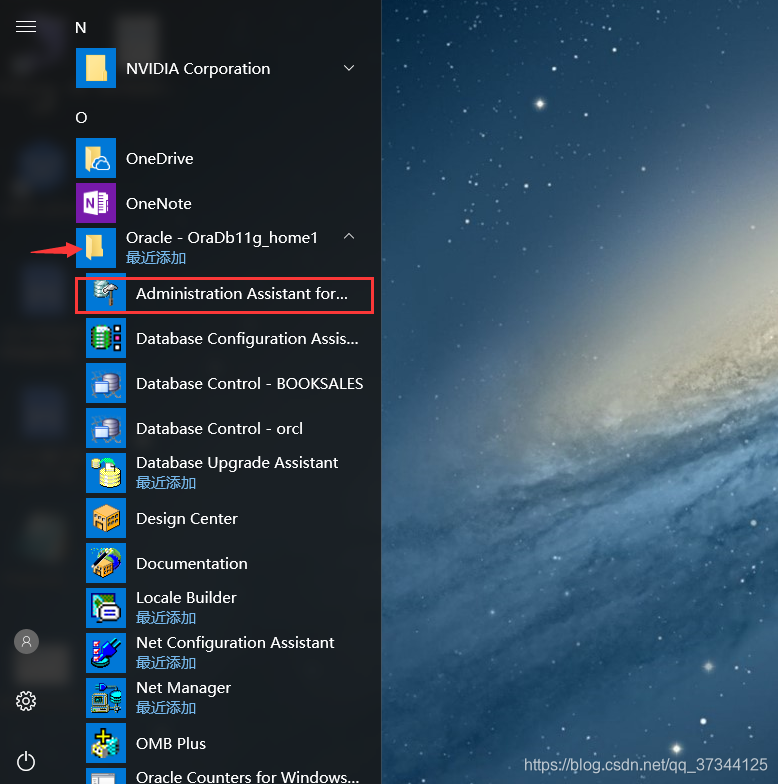Click the Database Control BOOKSALES icon

pyautogui.click(x=106, y=383)
